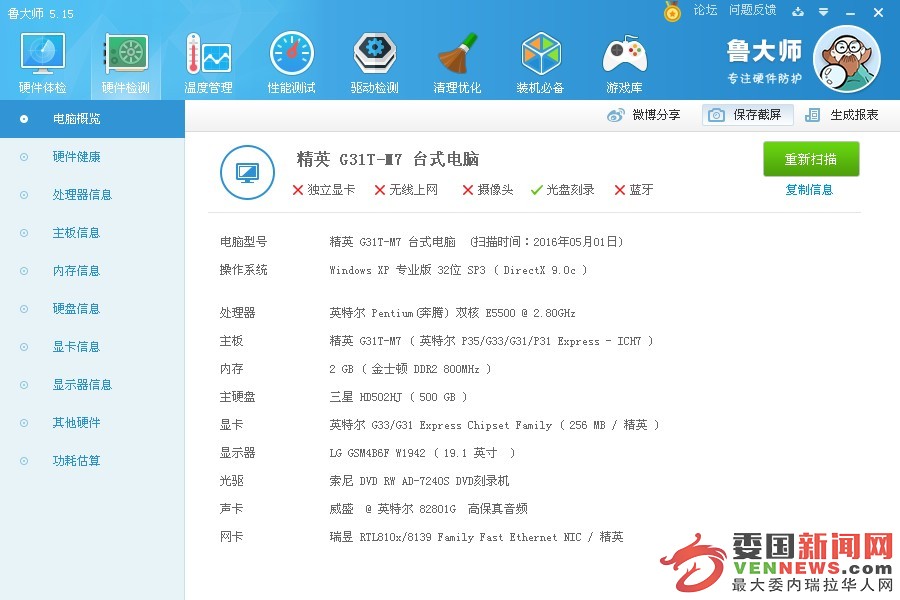Click monitor value LG GSM4B6F W1942
900x600 pixels.
tap(422, 453)
